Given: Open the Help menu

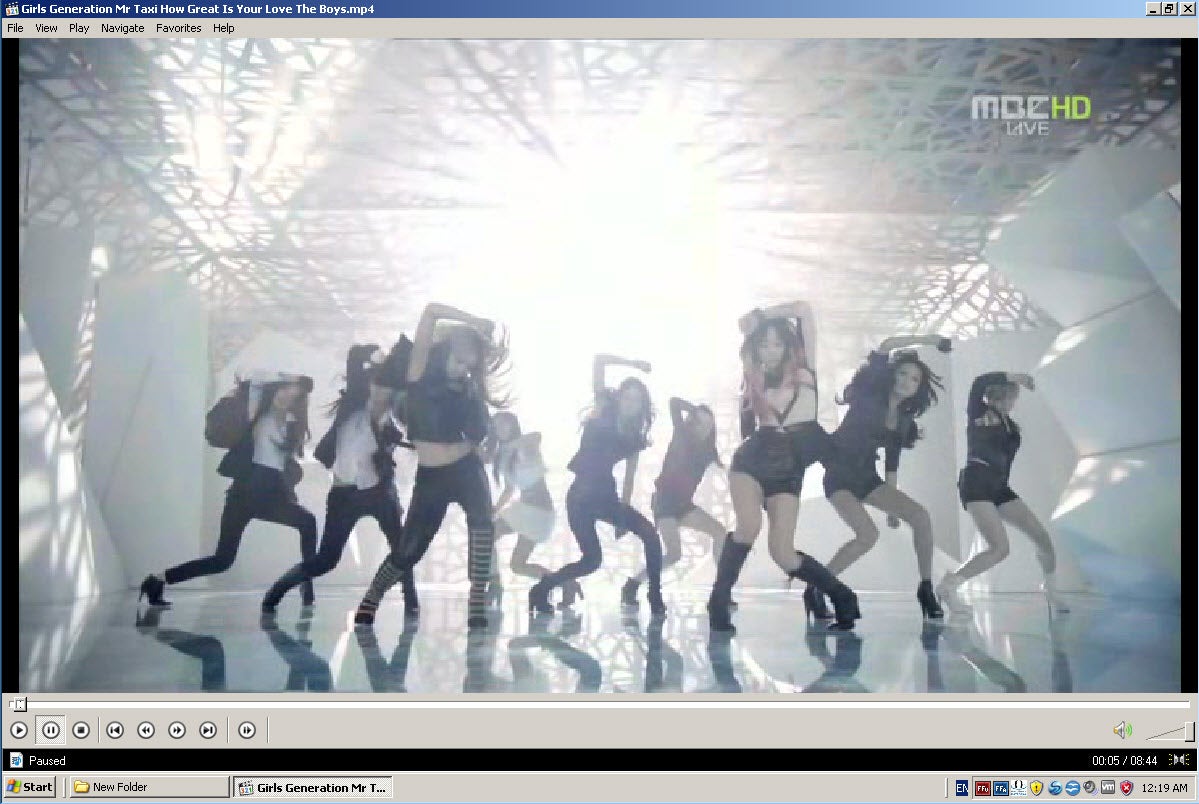Looking at the screenshot, I should click(223, 28).
